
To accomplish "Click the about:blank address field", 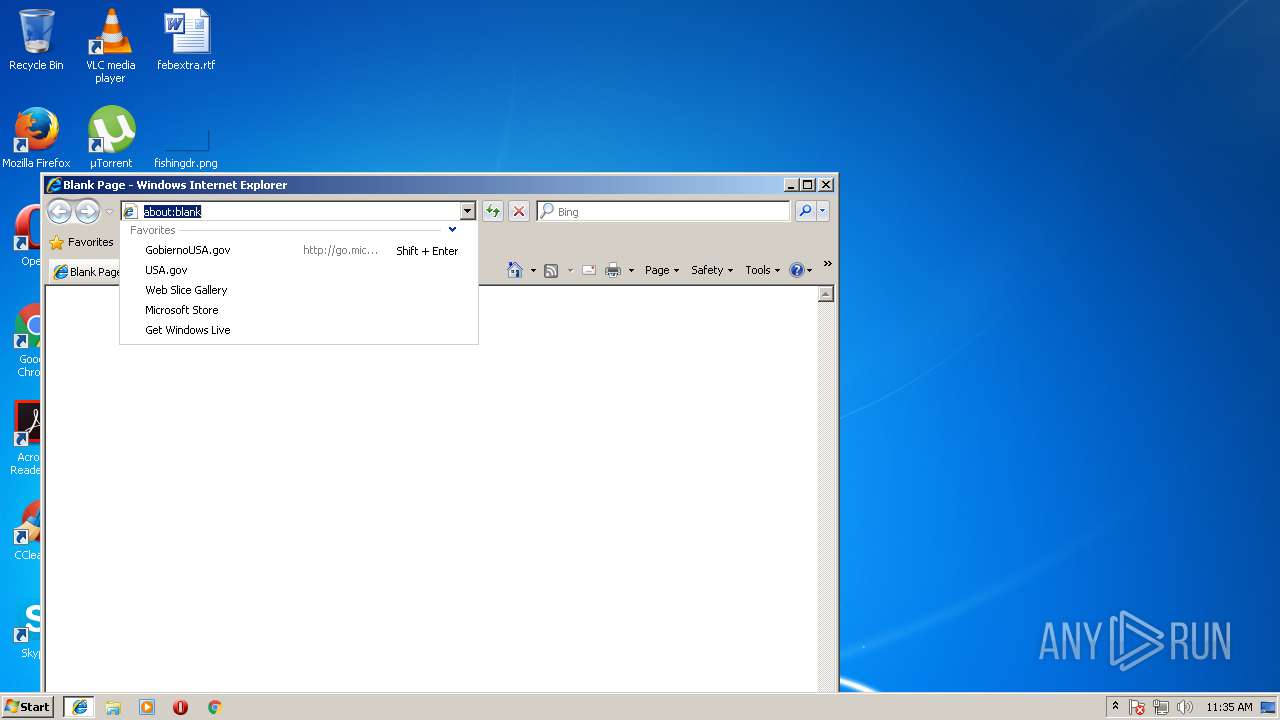I will click(x=290, y=212).
